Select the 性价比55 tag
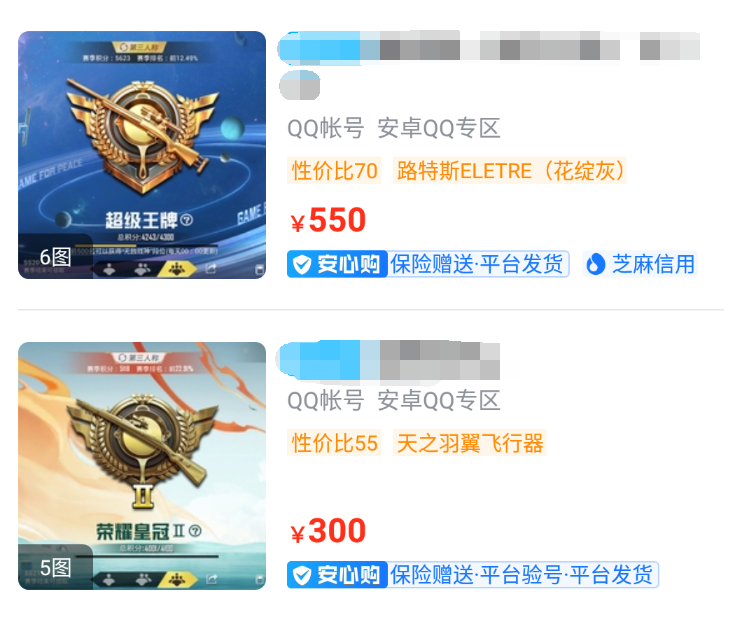This screenshot has height=617, width=744. 335,443
